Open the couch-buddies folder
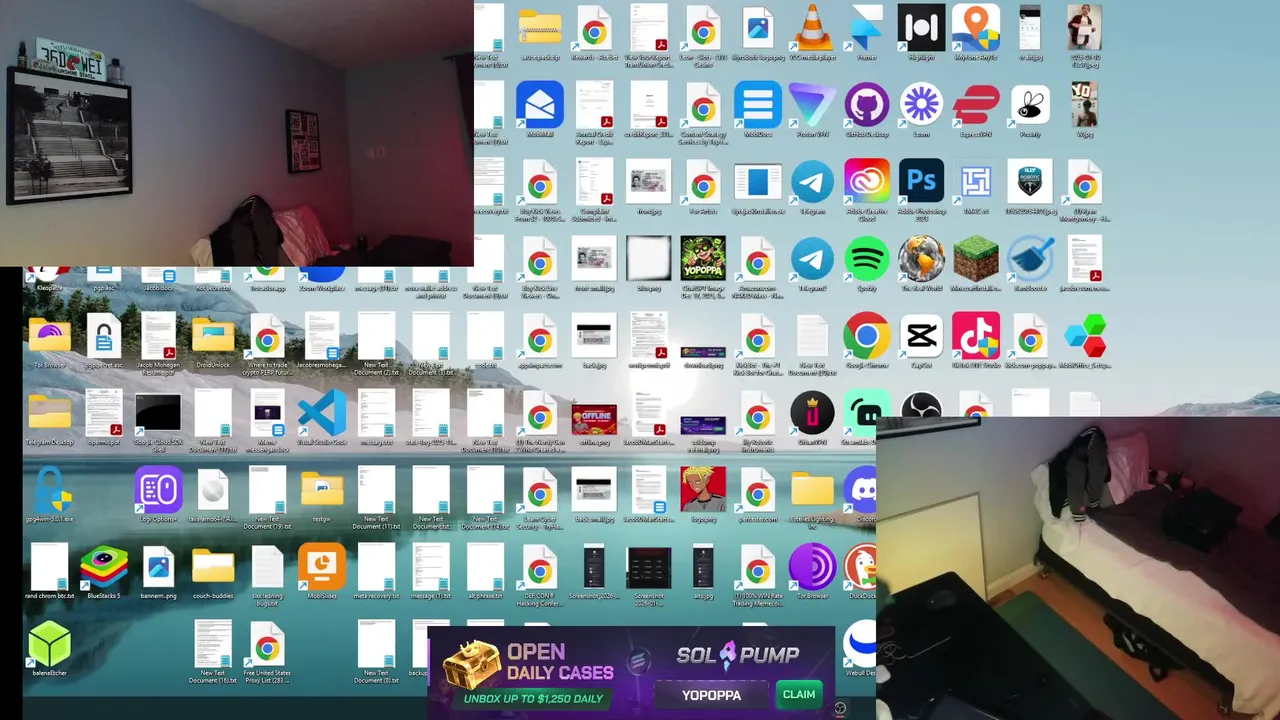Image resolution: width=1280 pixels, height=720 pixels. 213,568
